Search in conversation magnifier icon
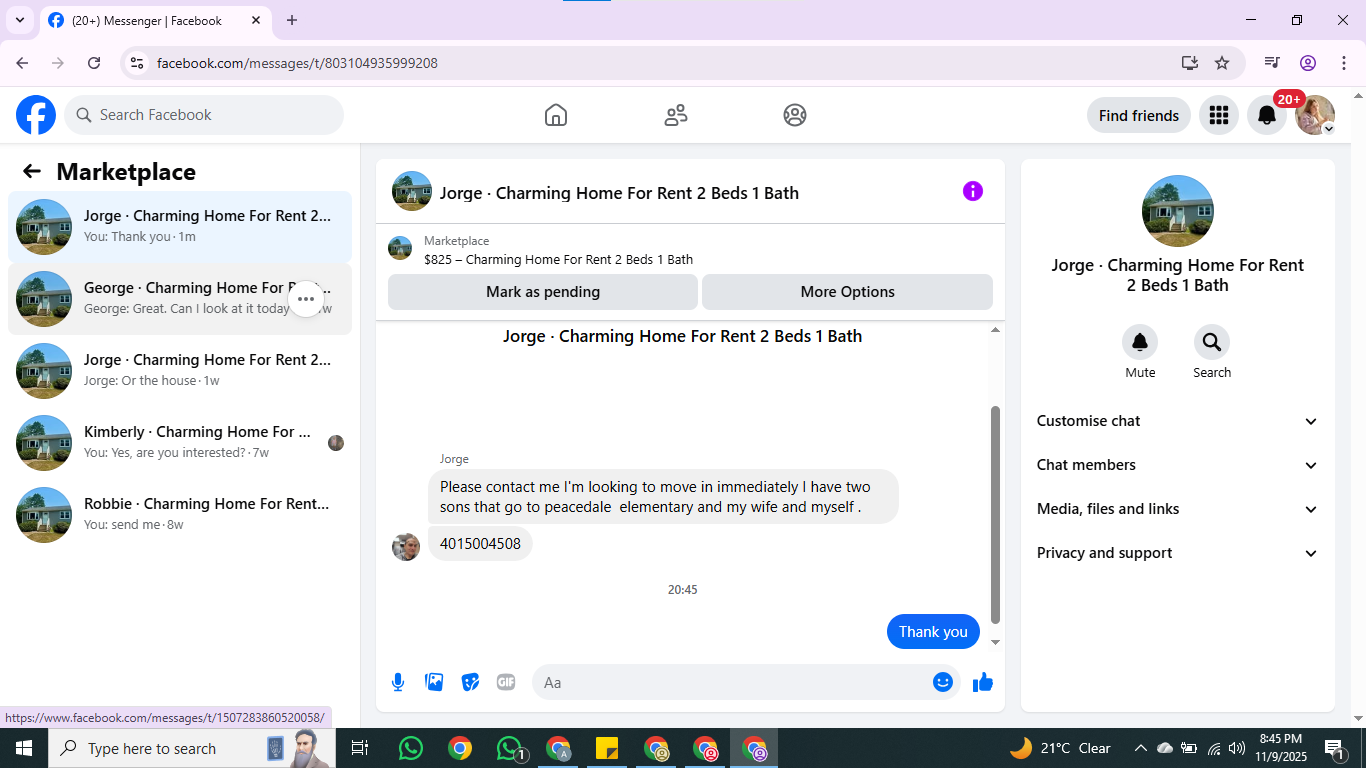 (1212, 342)
